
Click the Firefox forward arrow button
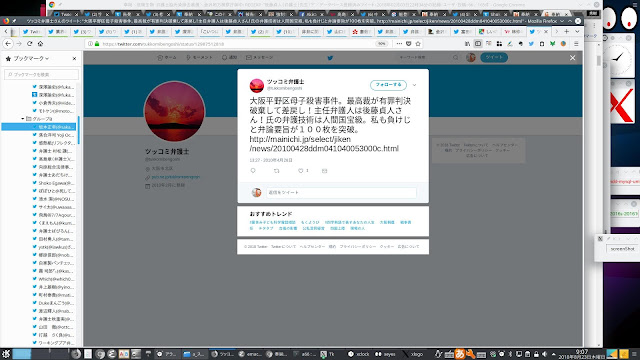pyautogui.click(x=19, y=44)
